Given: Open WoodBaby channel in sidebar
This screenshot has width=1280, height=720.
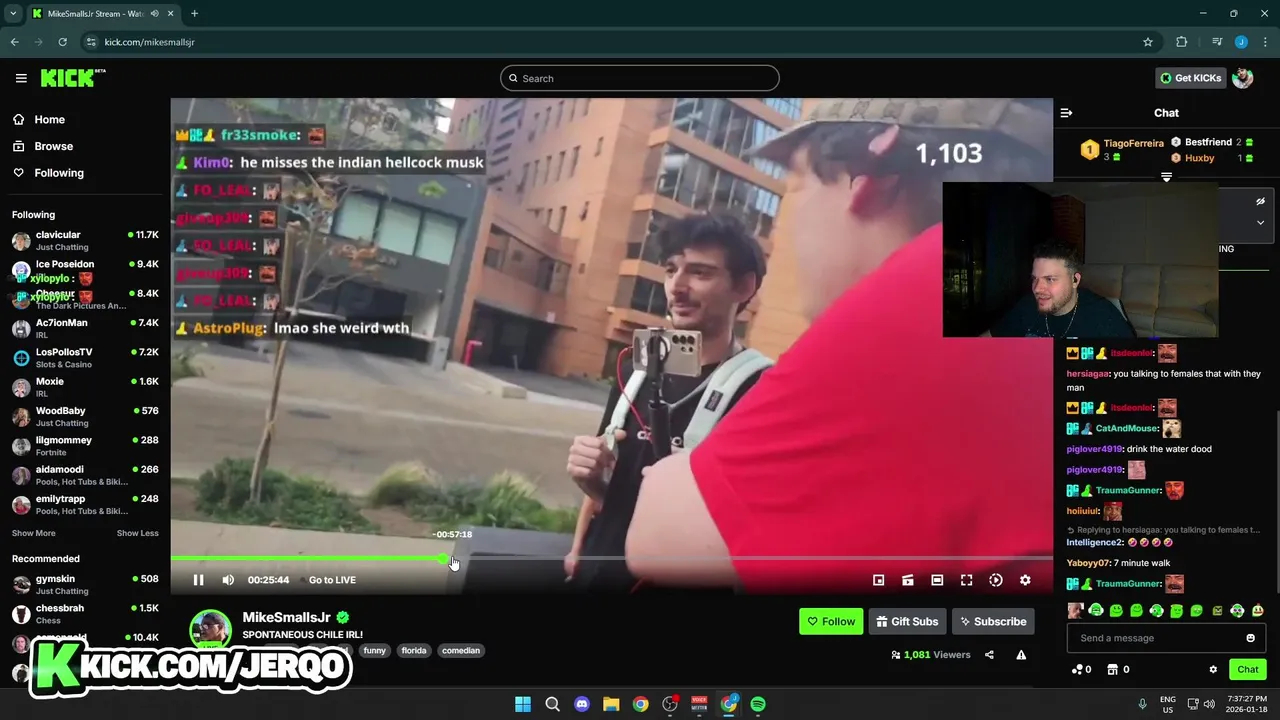Looking at the screenshot, I should (85, 416).
